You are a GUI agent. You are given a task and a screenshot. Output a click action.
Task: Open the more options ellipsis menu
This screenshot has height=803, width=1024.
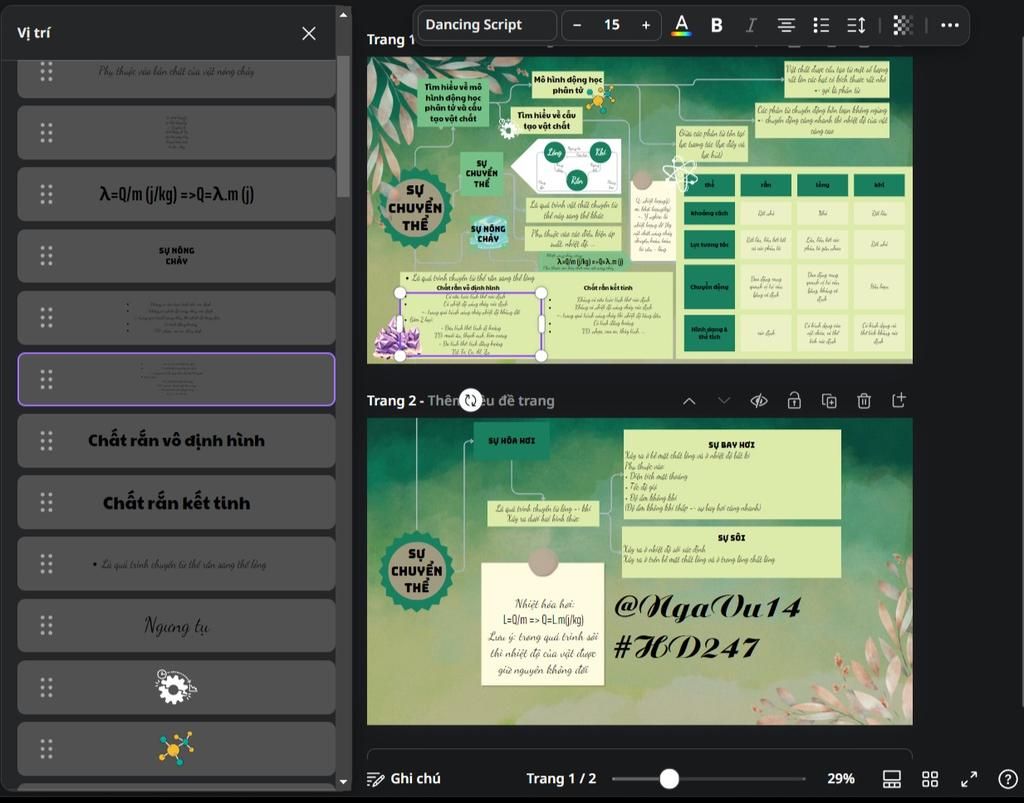tap(948, 25)
